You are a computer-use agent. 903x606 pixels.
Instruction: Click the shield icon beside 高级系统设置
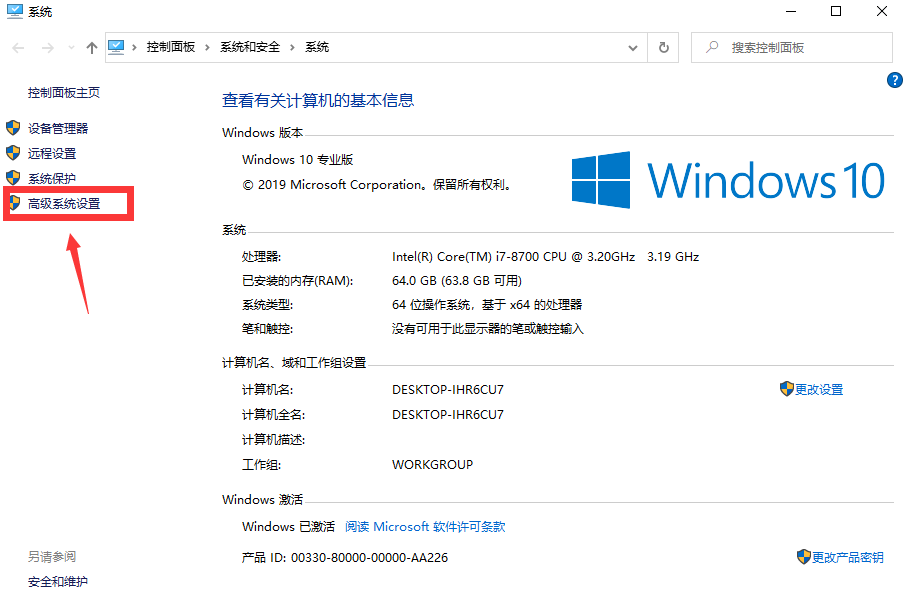coord(15,203)
